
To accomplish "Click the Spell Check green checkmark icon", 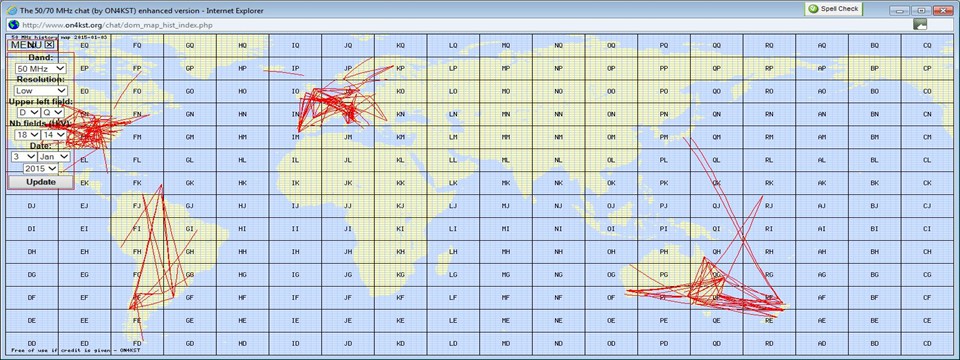I will click(813, 9).
